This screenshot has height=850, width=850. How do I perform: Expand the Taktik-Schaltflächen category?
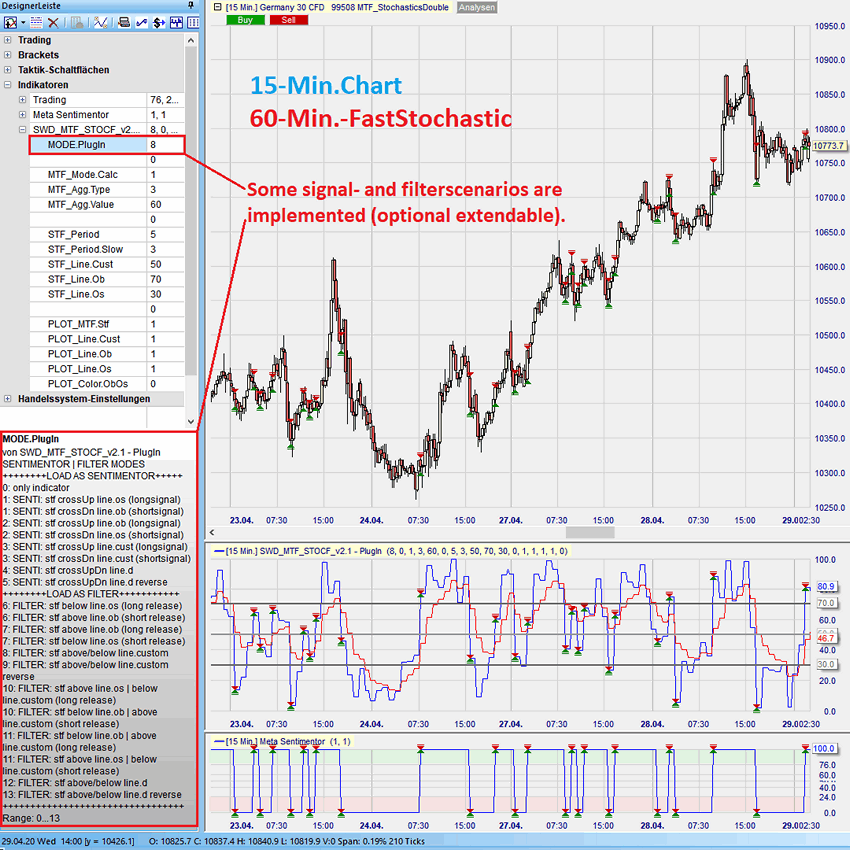pos(8,70)
